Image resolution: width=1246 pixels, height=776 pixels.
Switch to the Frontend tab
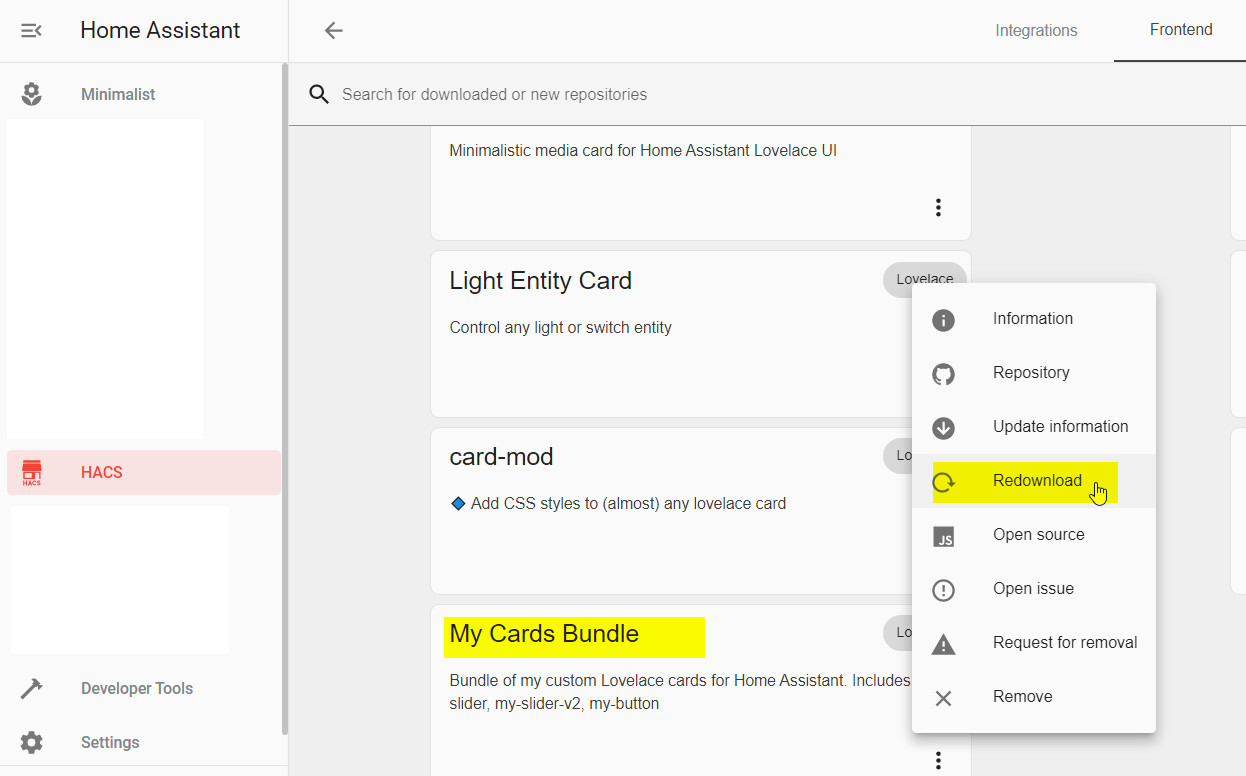[x=1180, y=30]
